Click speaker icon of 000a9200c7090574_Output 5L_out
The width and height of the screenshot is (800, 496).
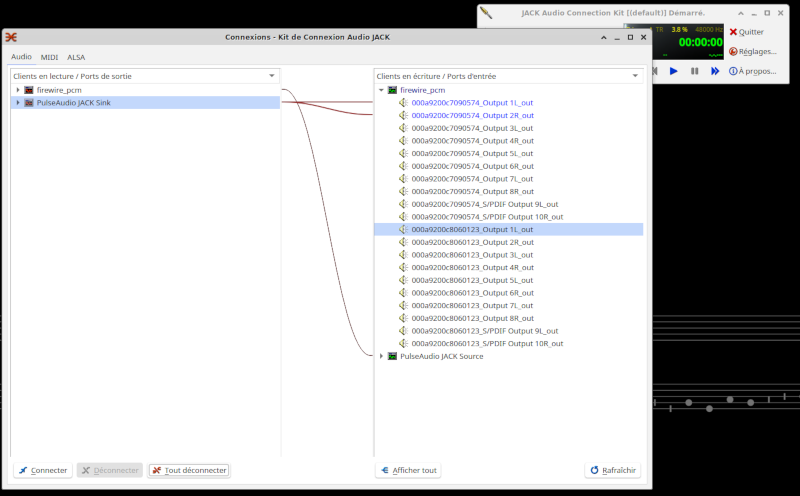tap(403, 153)
